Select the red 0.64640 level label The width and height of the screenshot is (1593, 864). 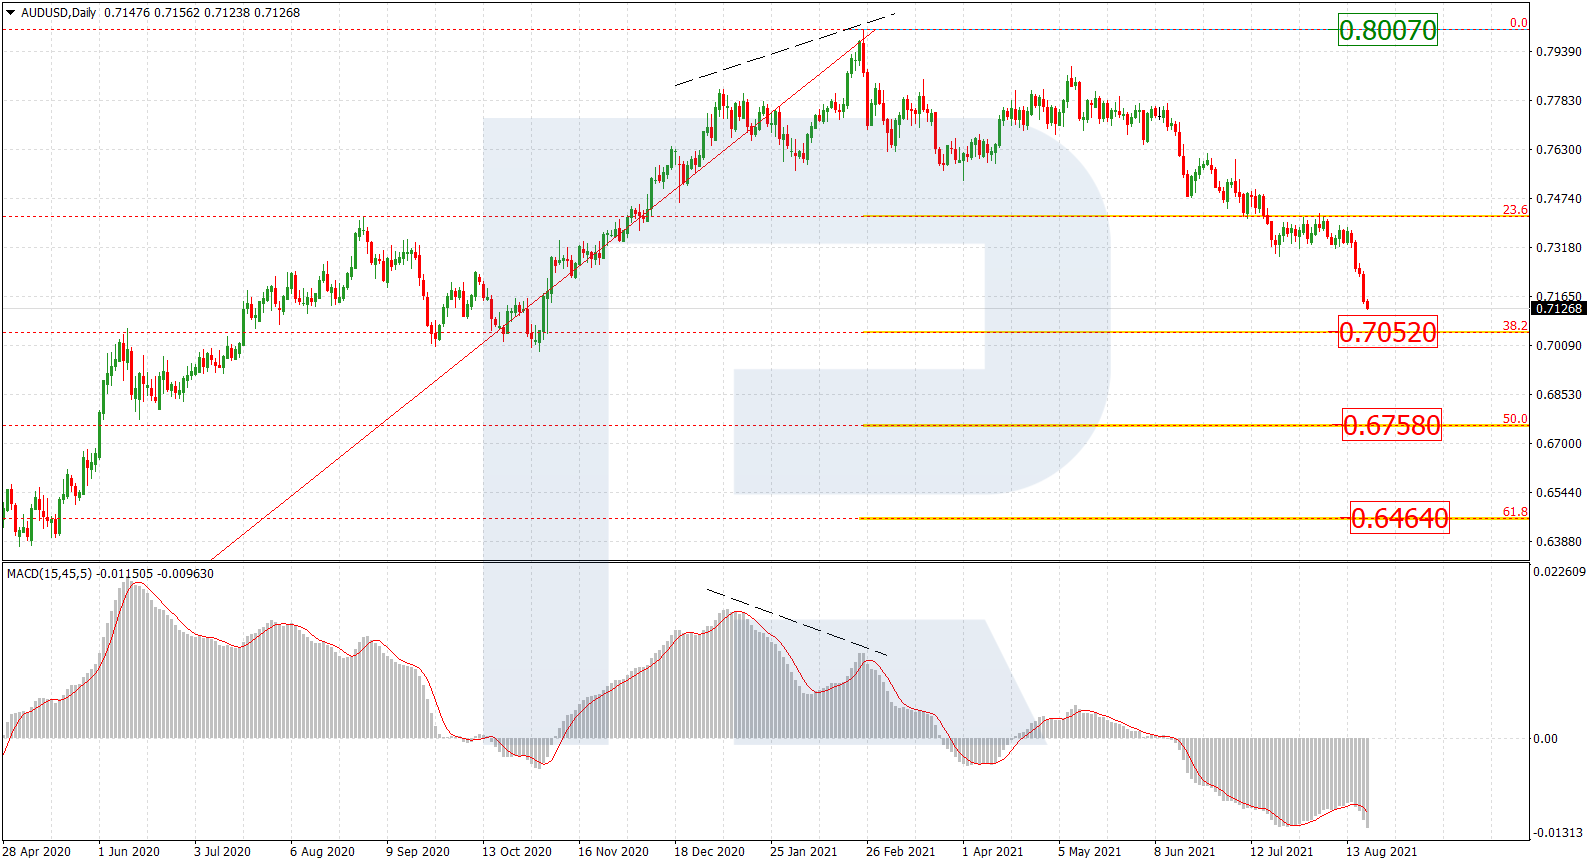1399,518
